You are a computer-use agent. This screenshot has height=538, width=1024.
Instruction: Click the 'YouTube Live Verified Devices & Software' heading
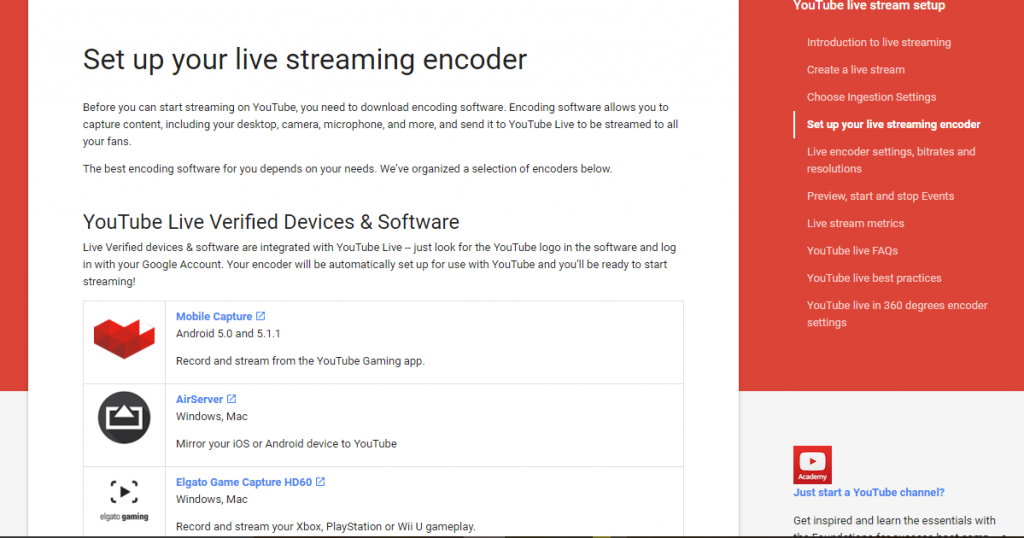click(271, 222)
